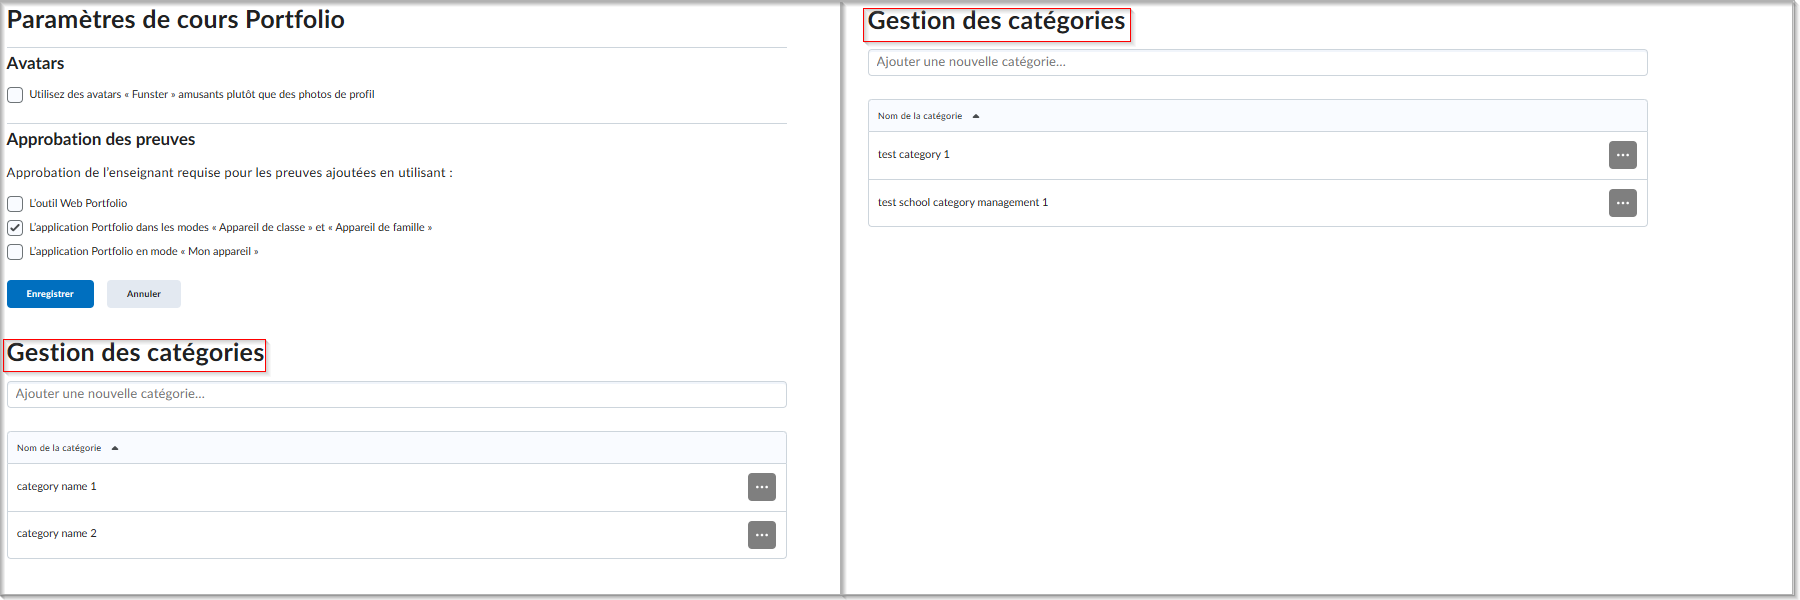Check Portfolio app Mon appareil mode
This screenshot has height=600, width=1800.
click(15, 252)
